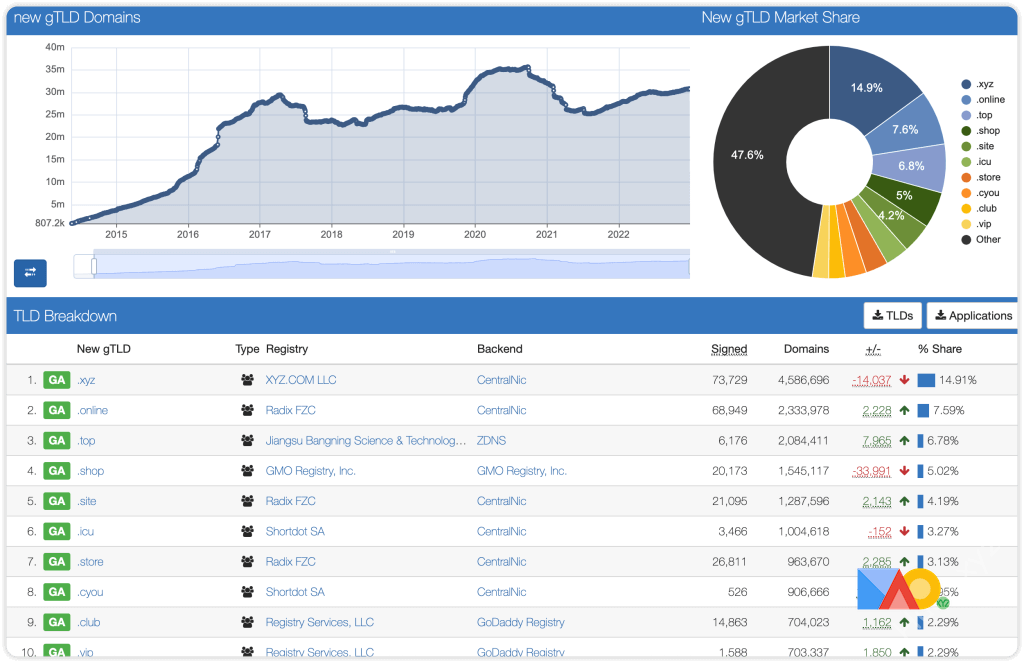Open the XYZ.COM LLC registry link
The width and height of the screenshot is (1024, 663).
click(x=301, y=380)
